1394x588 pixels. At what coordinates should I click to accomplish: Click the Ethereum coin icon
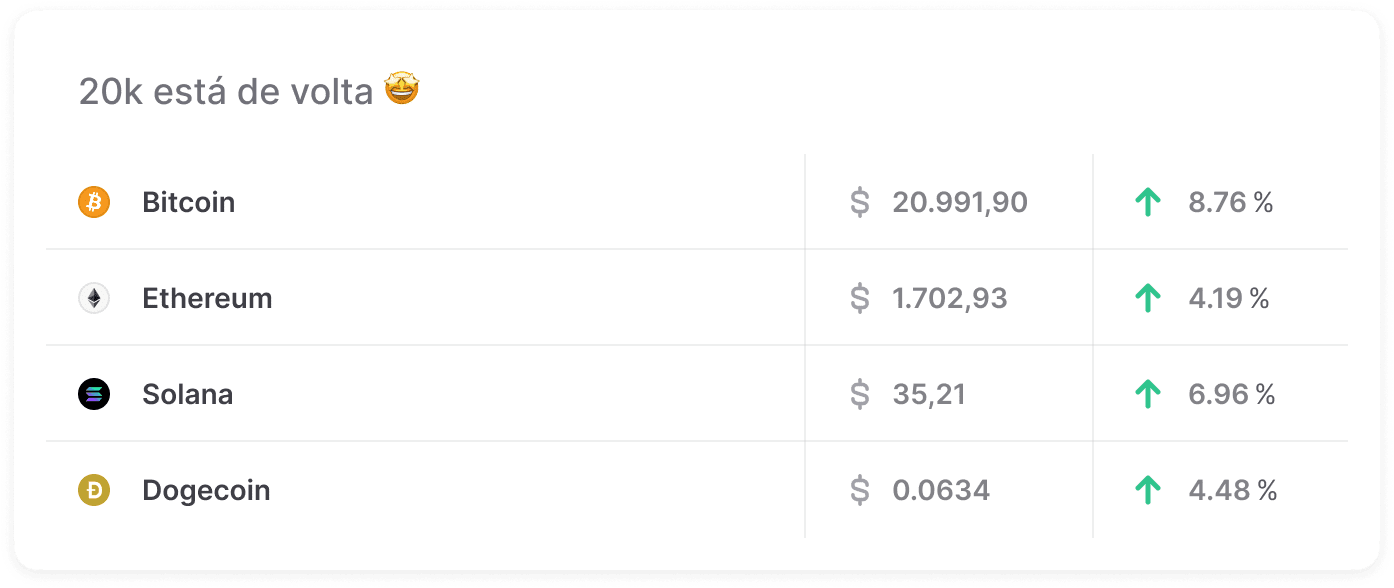tap(92, 298)
